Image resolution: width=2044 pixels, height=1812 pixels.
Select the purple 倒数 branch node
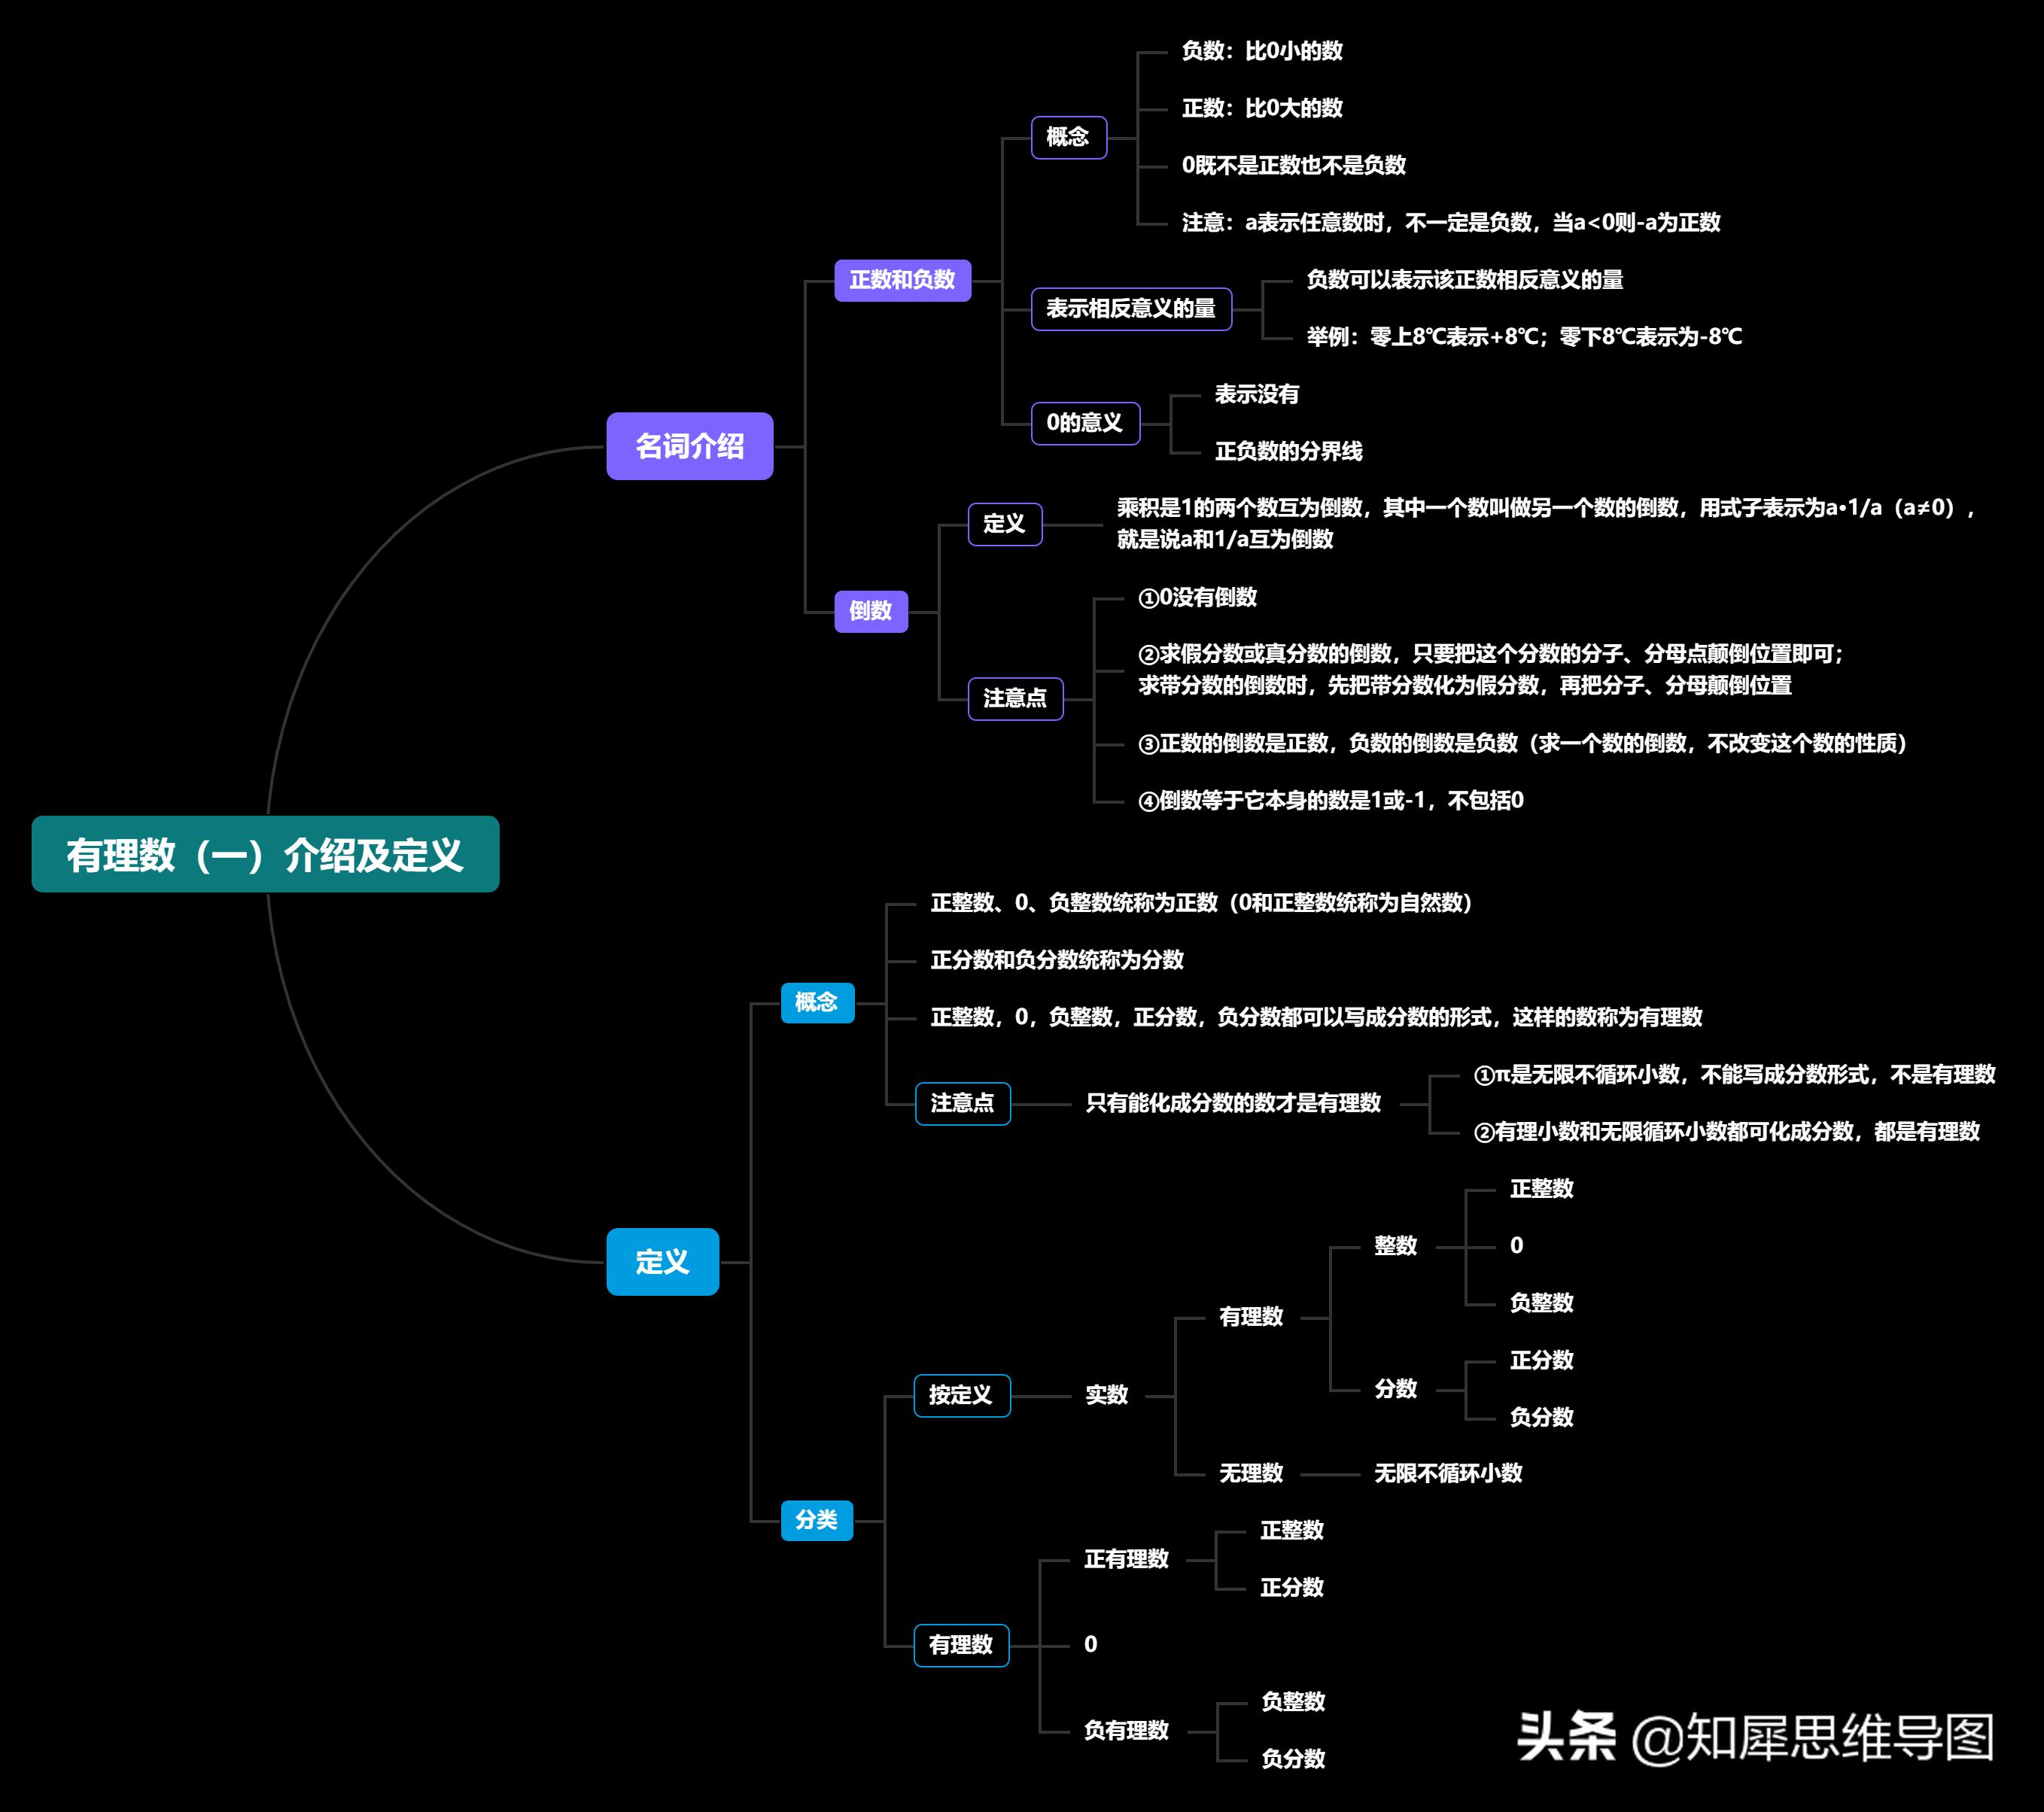click(870, 611)
